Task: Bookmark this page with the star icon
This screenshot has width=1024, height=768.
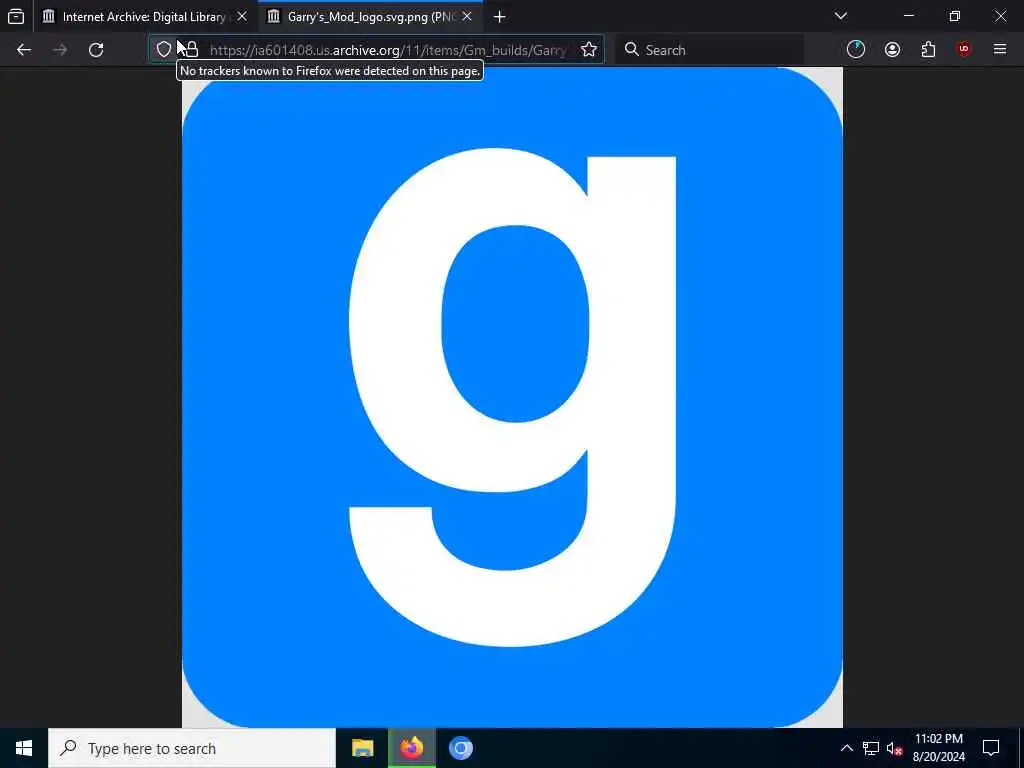Action: 588,50
